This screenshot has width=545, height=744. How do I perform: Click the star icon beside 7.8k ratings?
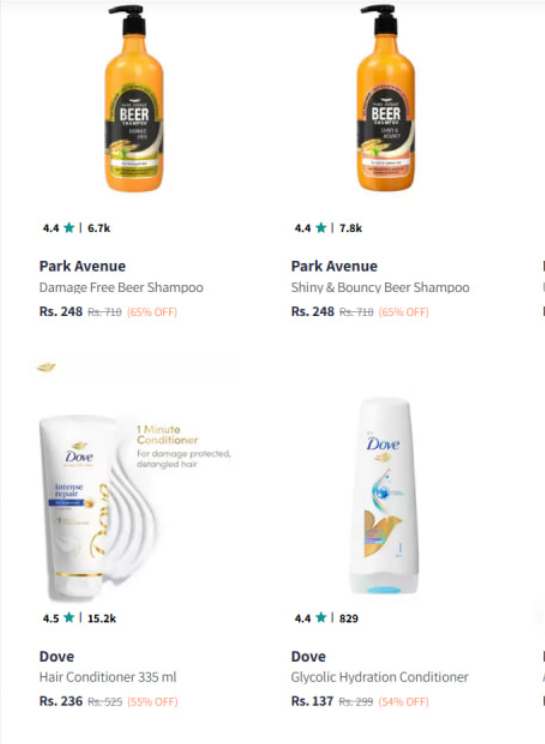(321, 228)
